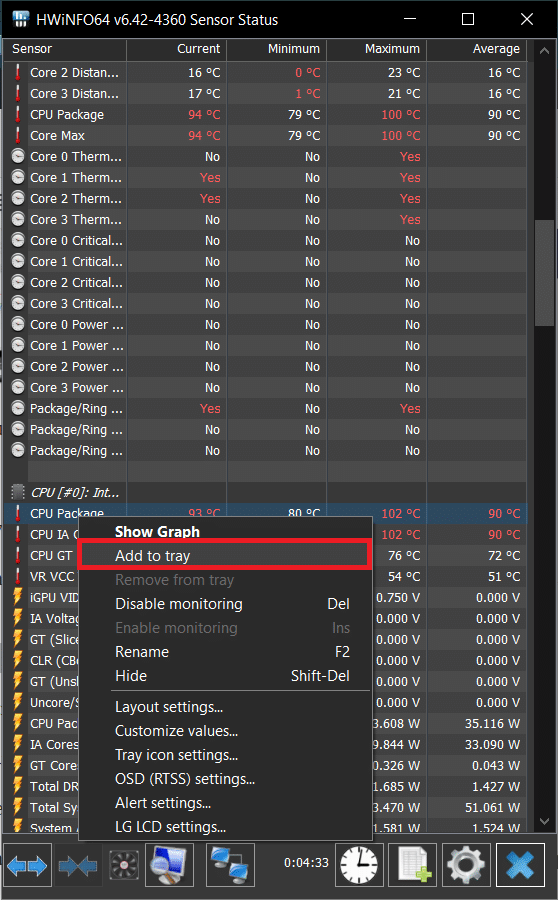Screen dimensions: 558x900
Task: Click the expand layout blue arrows icon
Action: click(x=27, y=865)
